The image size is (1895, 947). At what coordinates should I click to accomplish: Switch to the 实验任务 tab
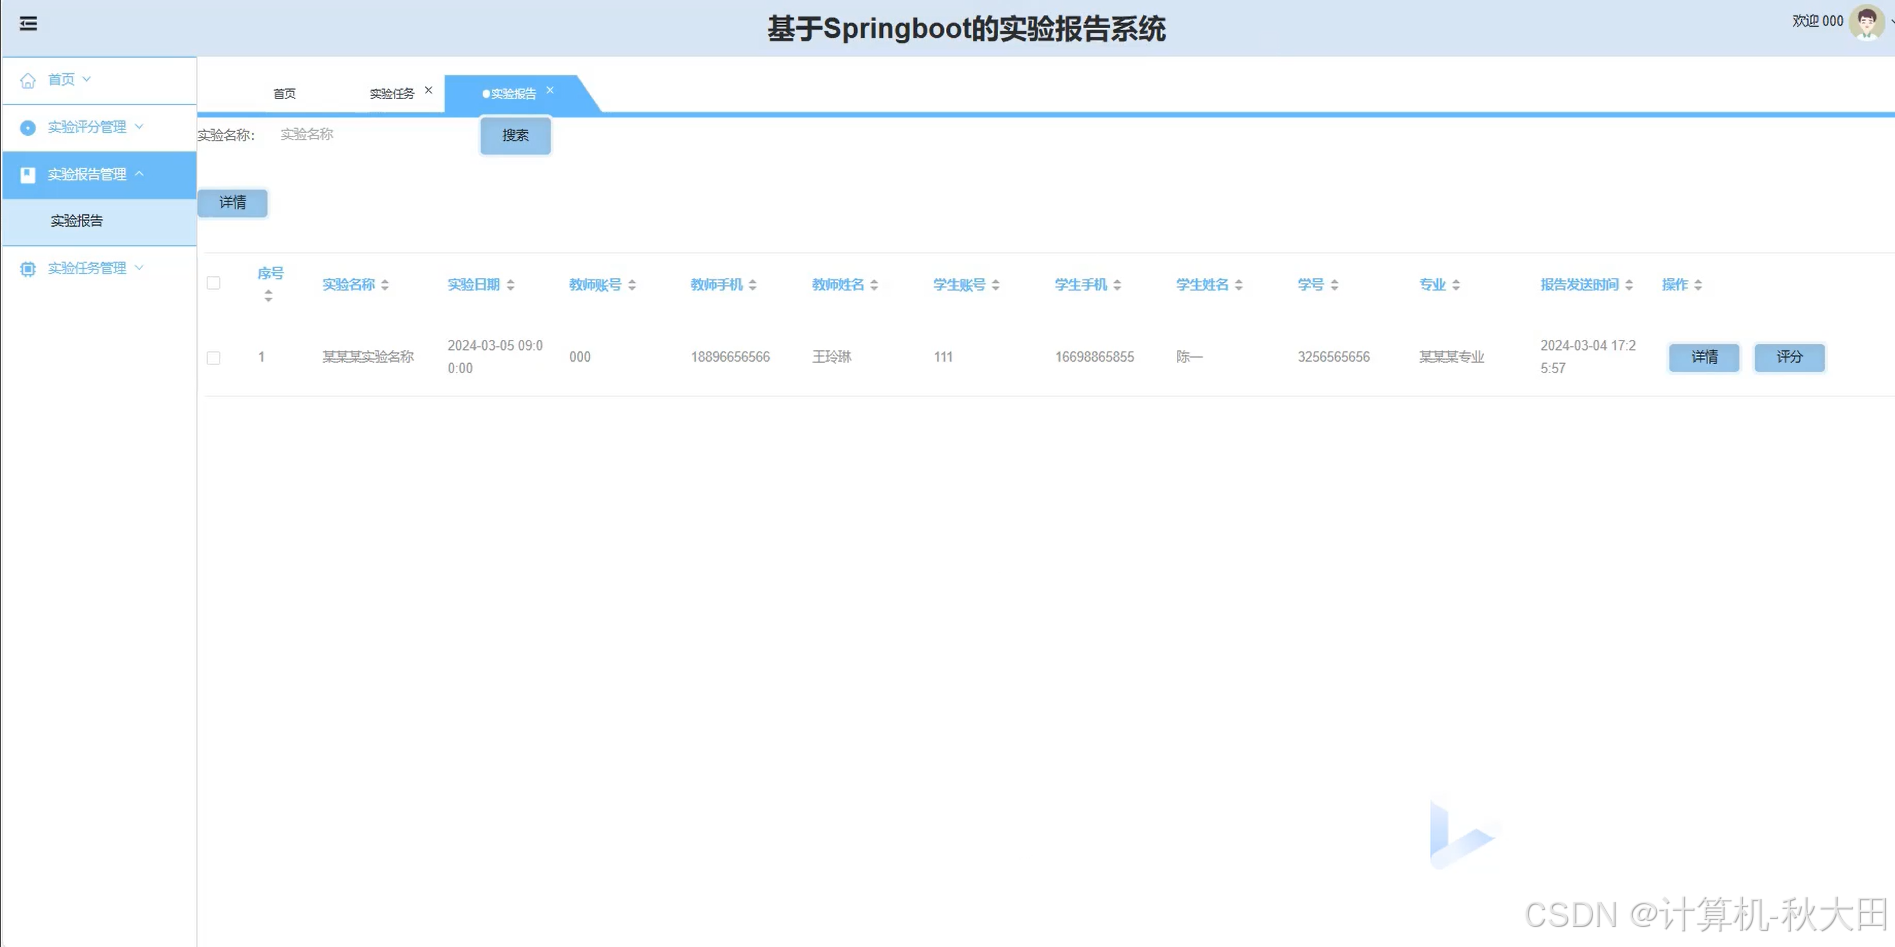(x=394, y=93)
